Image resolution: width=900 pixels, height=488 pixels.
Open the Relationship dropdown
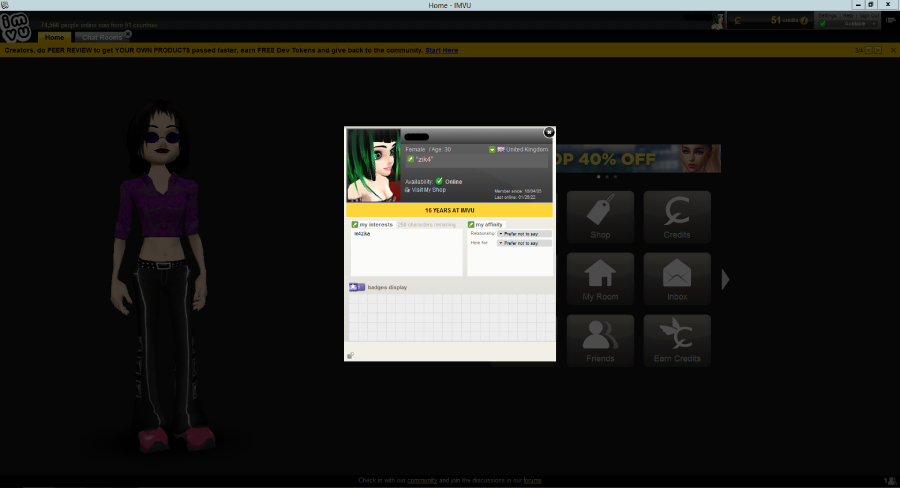[x=524, y=234]
